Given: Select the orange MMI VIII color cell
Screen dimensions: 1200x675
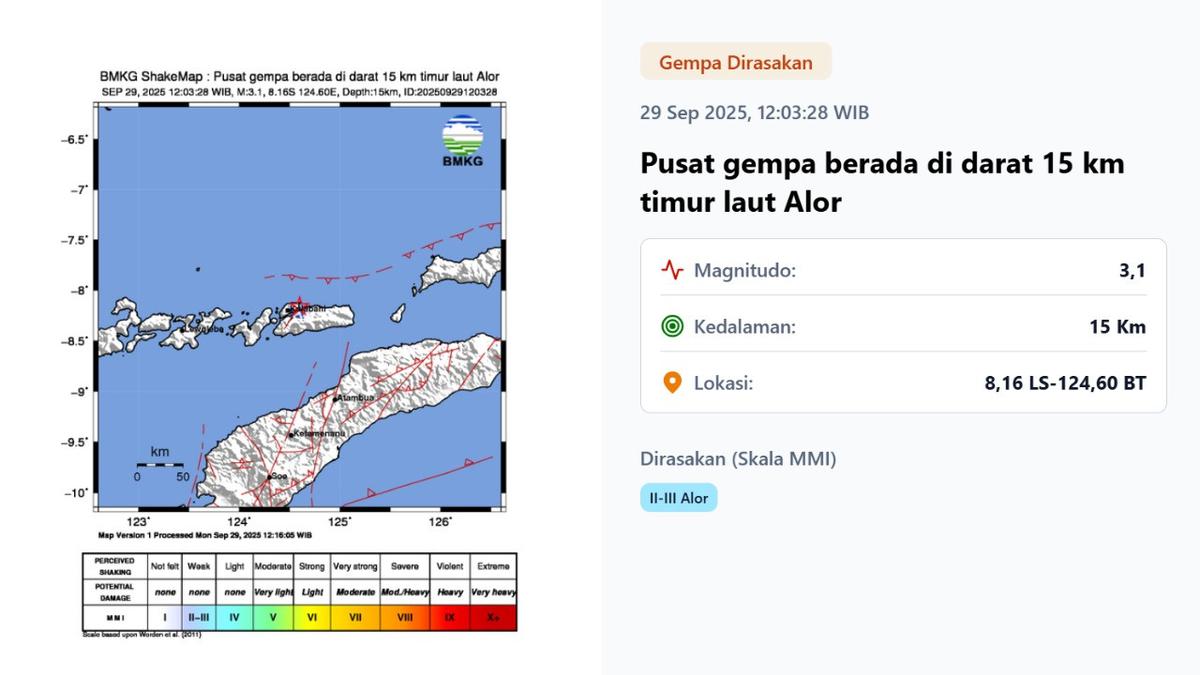Looking at the screenshot, I should [404, 618].
